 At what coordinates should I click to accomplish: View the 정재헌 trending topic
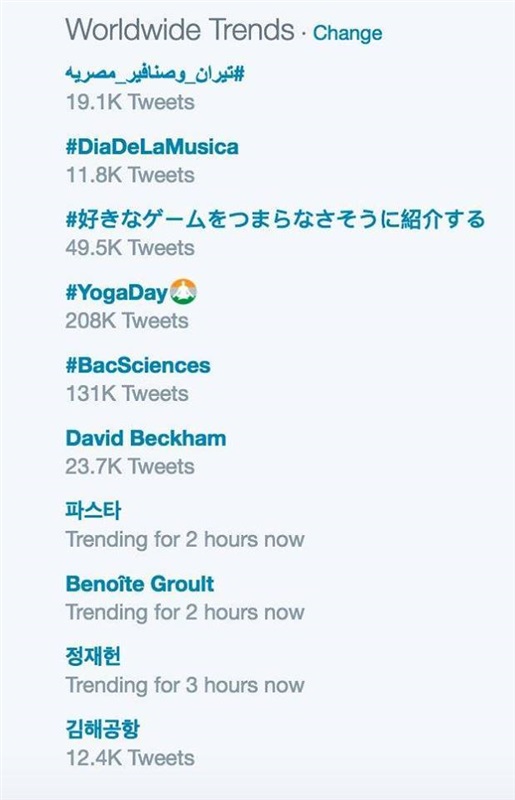[x=93, y=656]
